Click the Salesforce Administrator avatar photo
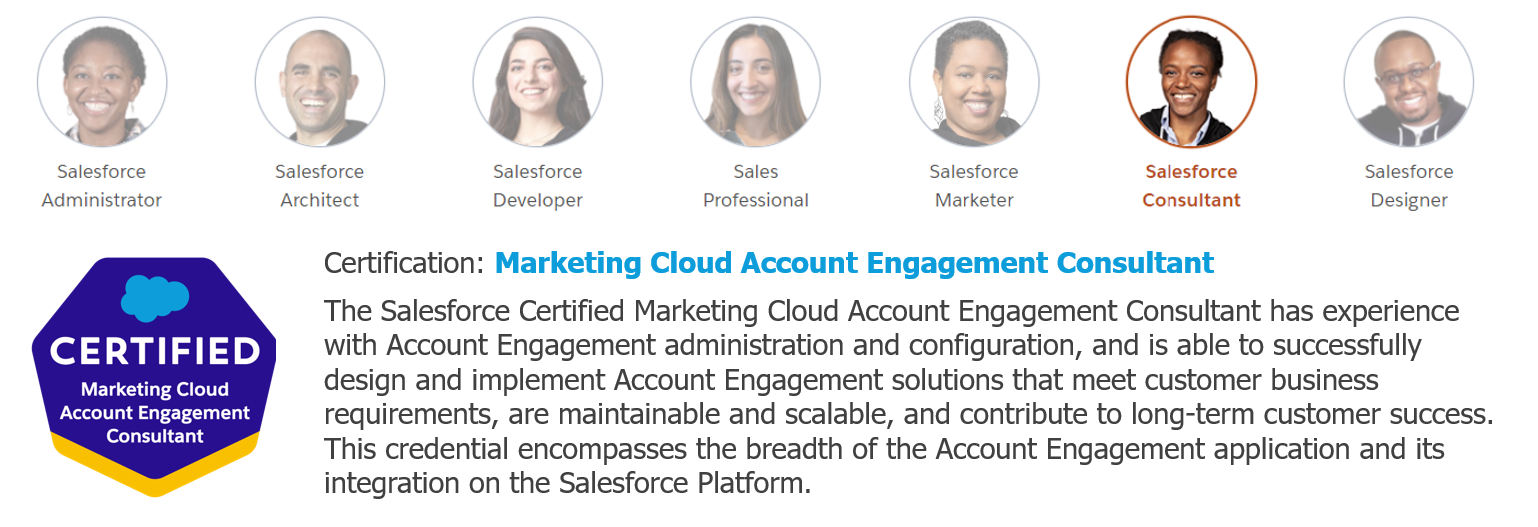 102,82
